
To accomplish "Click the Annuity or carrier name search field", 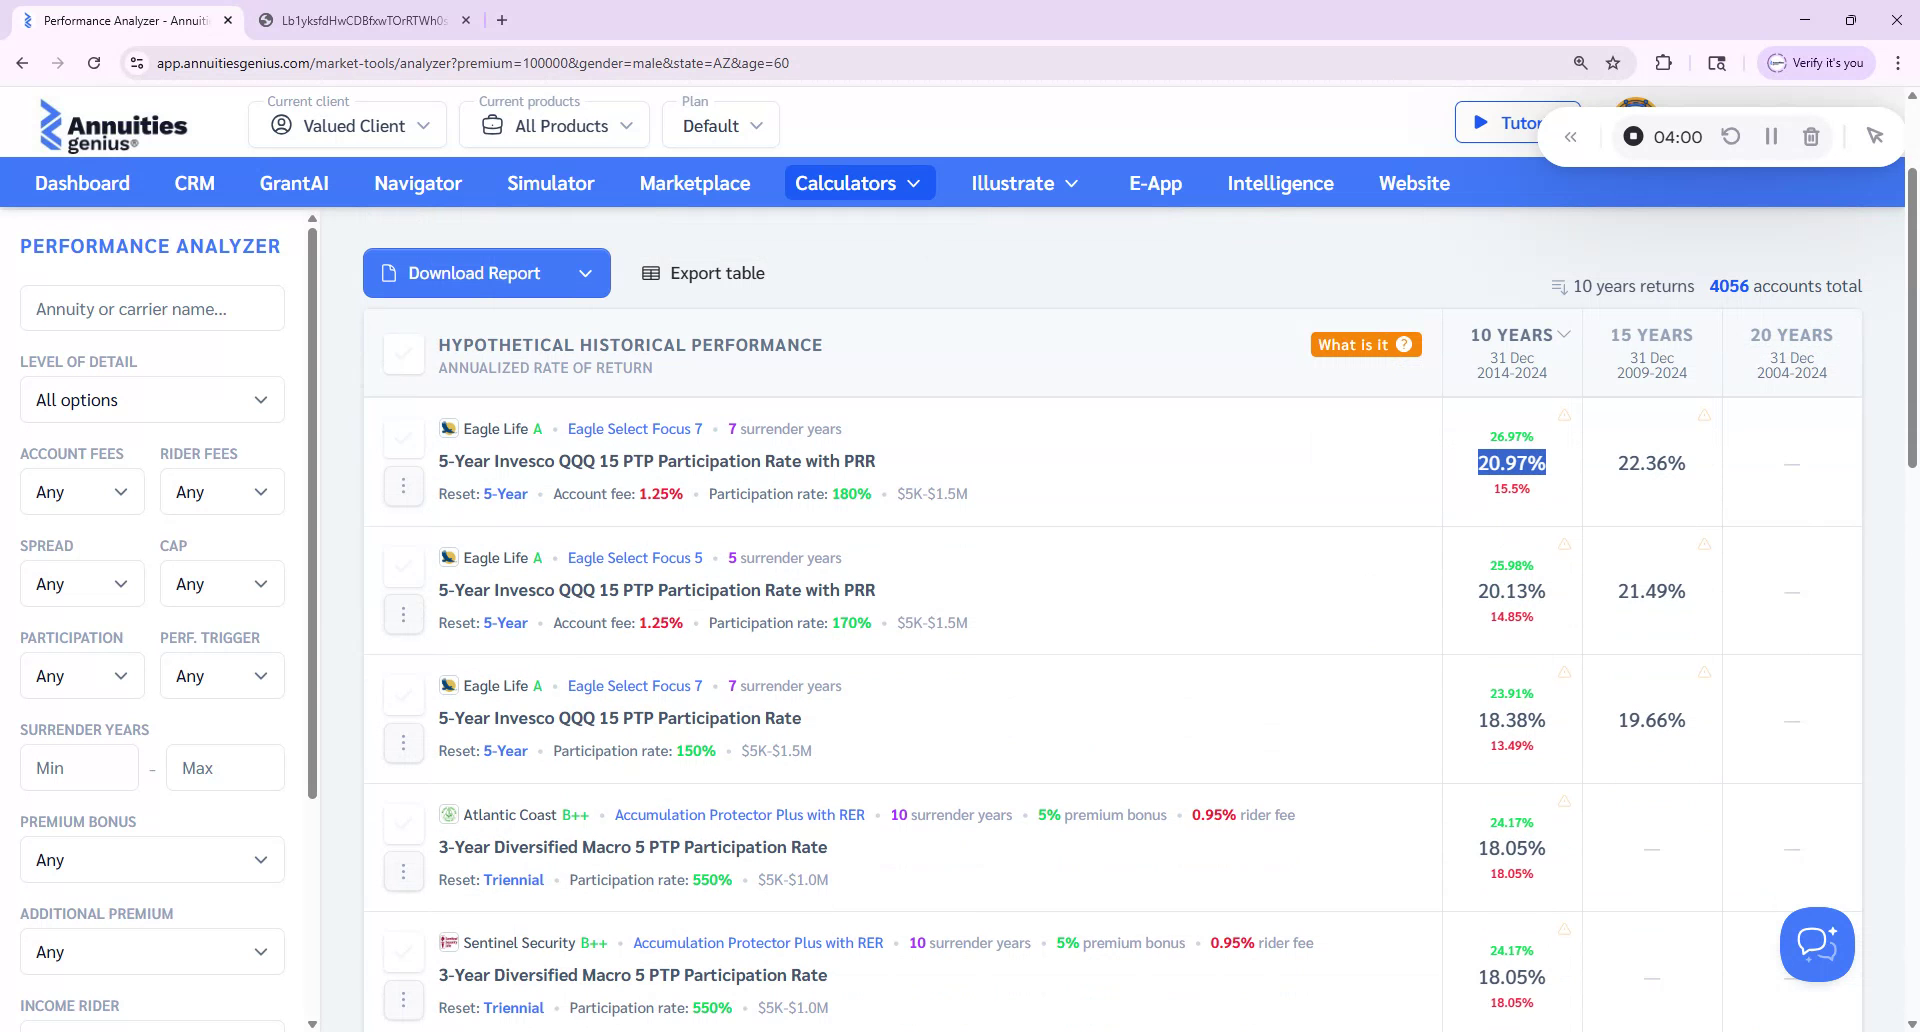I will 151,308.
